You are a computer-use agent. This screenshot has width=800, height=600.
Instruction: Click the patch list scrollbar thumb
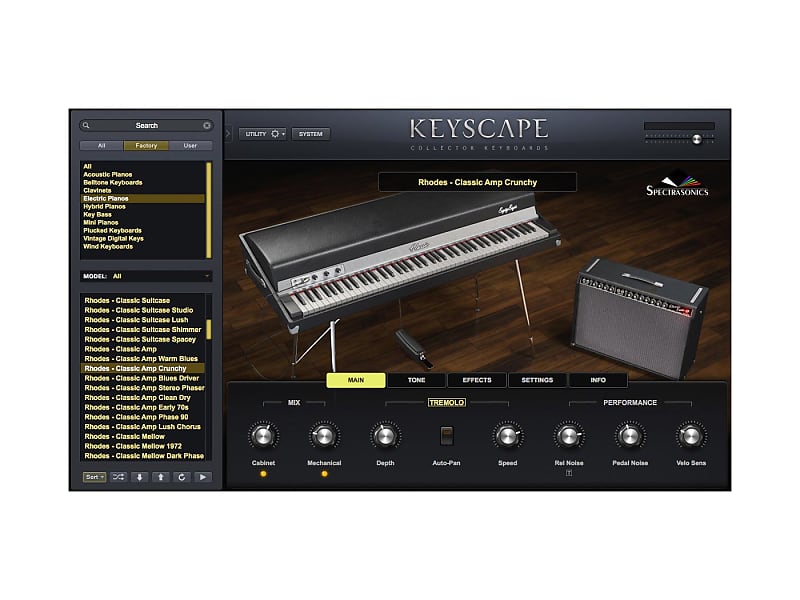click(x=208, y=330)
